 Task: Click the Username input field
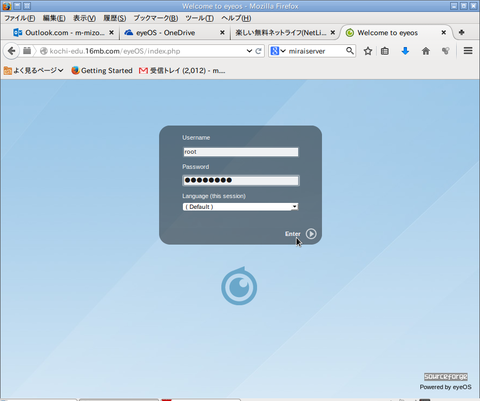click(x=241, y=152)
